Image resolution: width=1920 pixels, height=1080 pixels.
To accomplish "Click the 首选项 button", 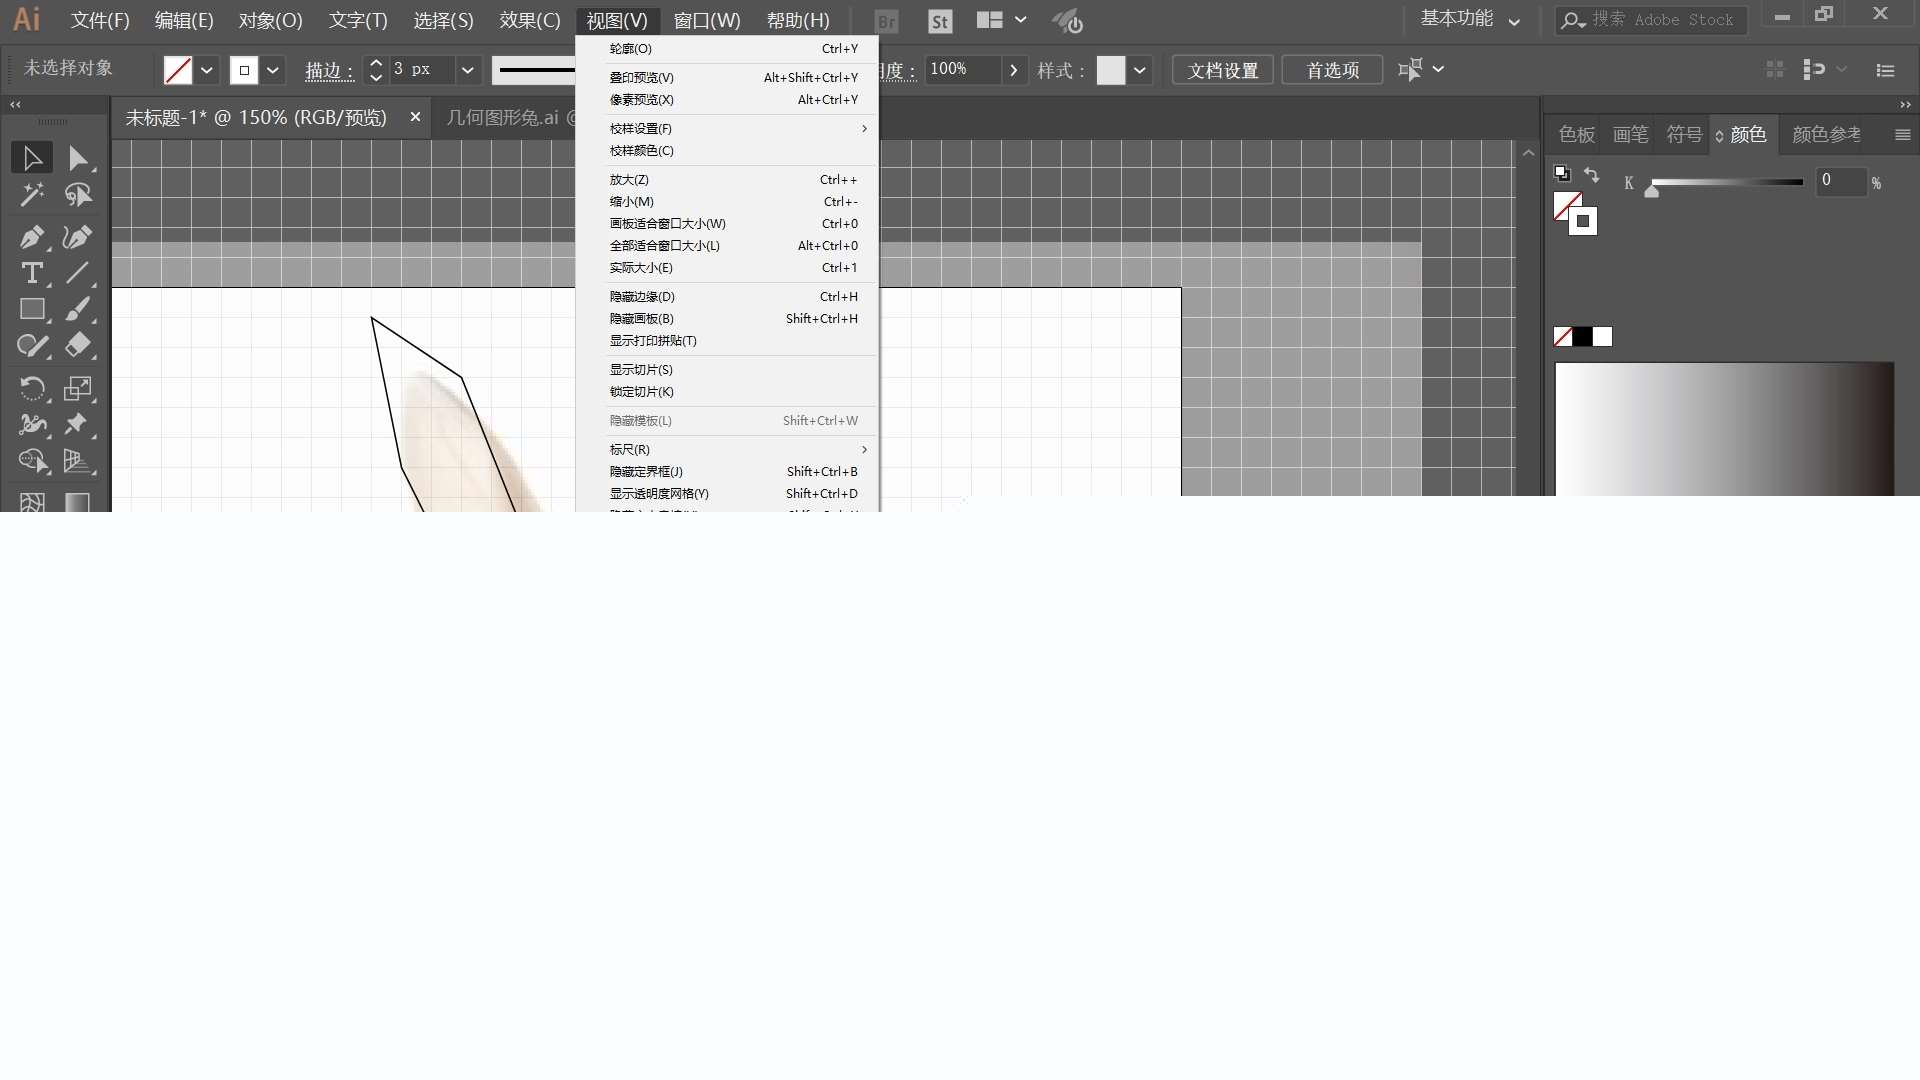I will (1332, 70).
